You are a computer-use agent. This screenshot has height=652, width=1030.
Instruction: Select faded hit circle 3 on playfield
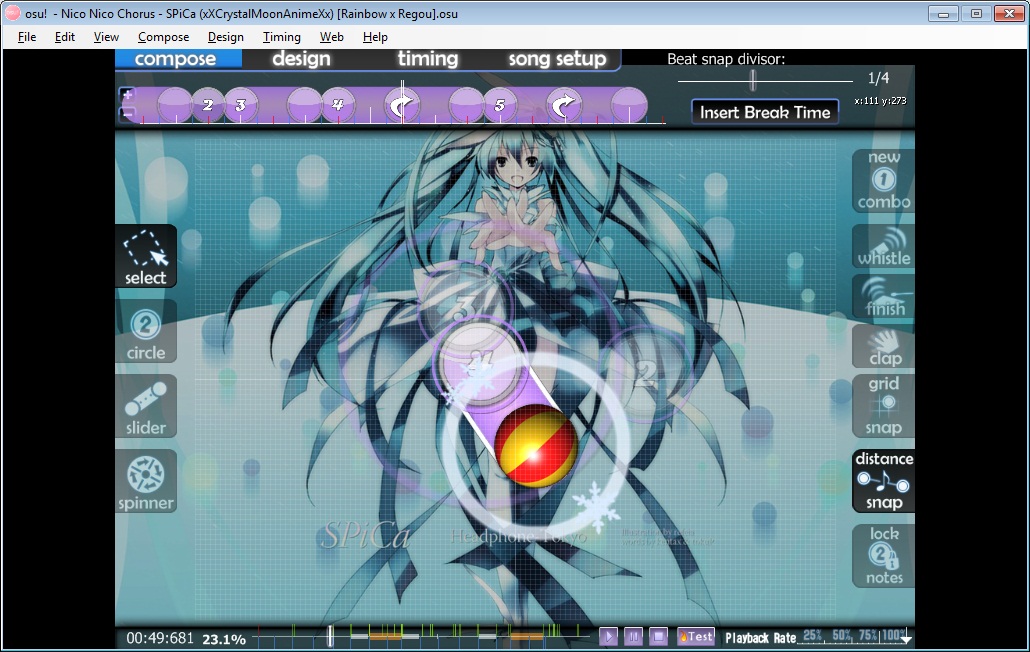[464, 306]
